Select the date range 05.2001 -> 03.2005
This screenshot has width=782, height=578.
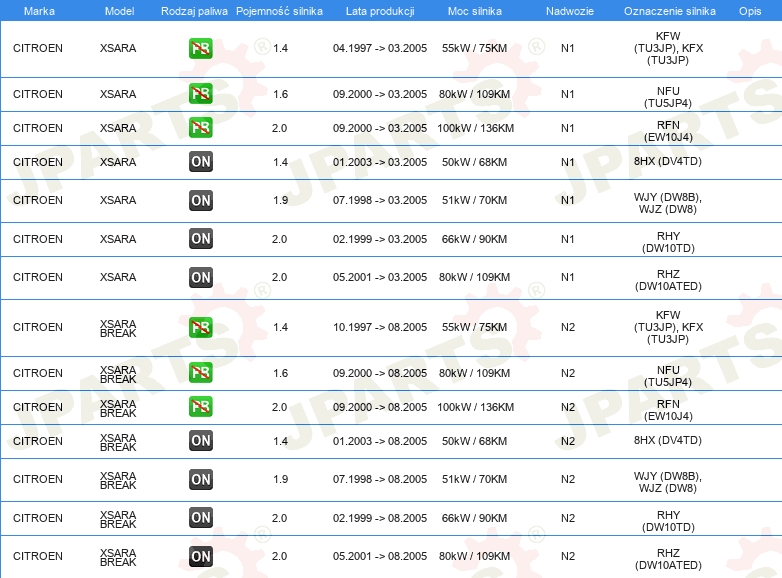[x=380, y=277]
